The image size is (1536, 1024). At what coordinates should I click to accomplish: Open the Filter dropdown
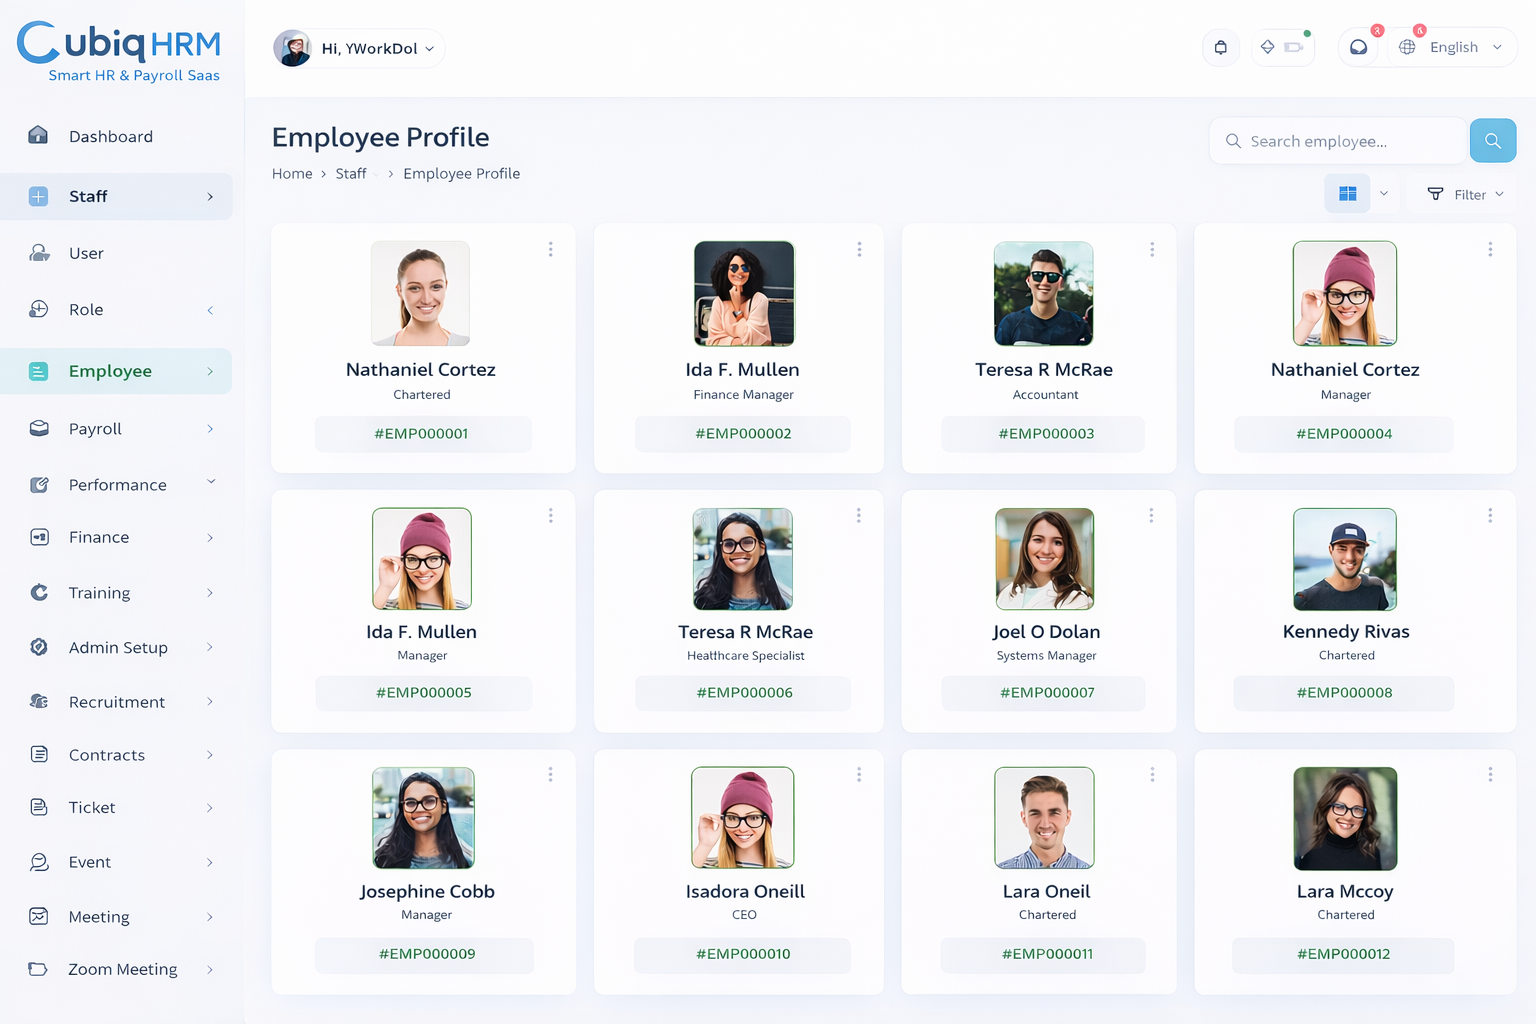click(1465, 194)
